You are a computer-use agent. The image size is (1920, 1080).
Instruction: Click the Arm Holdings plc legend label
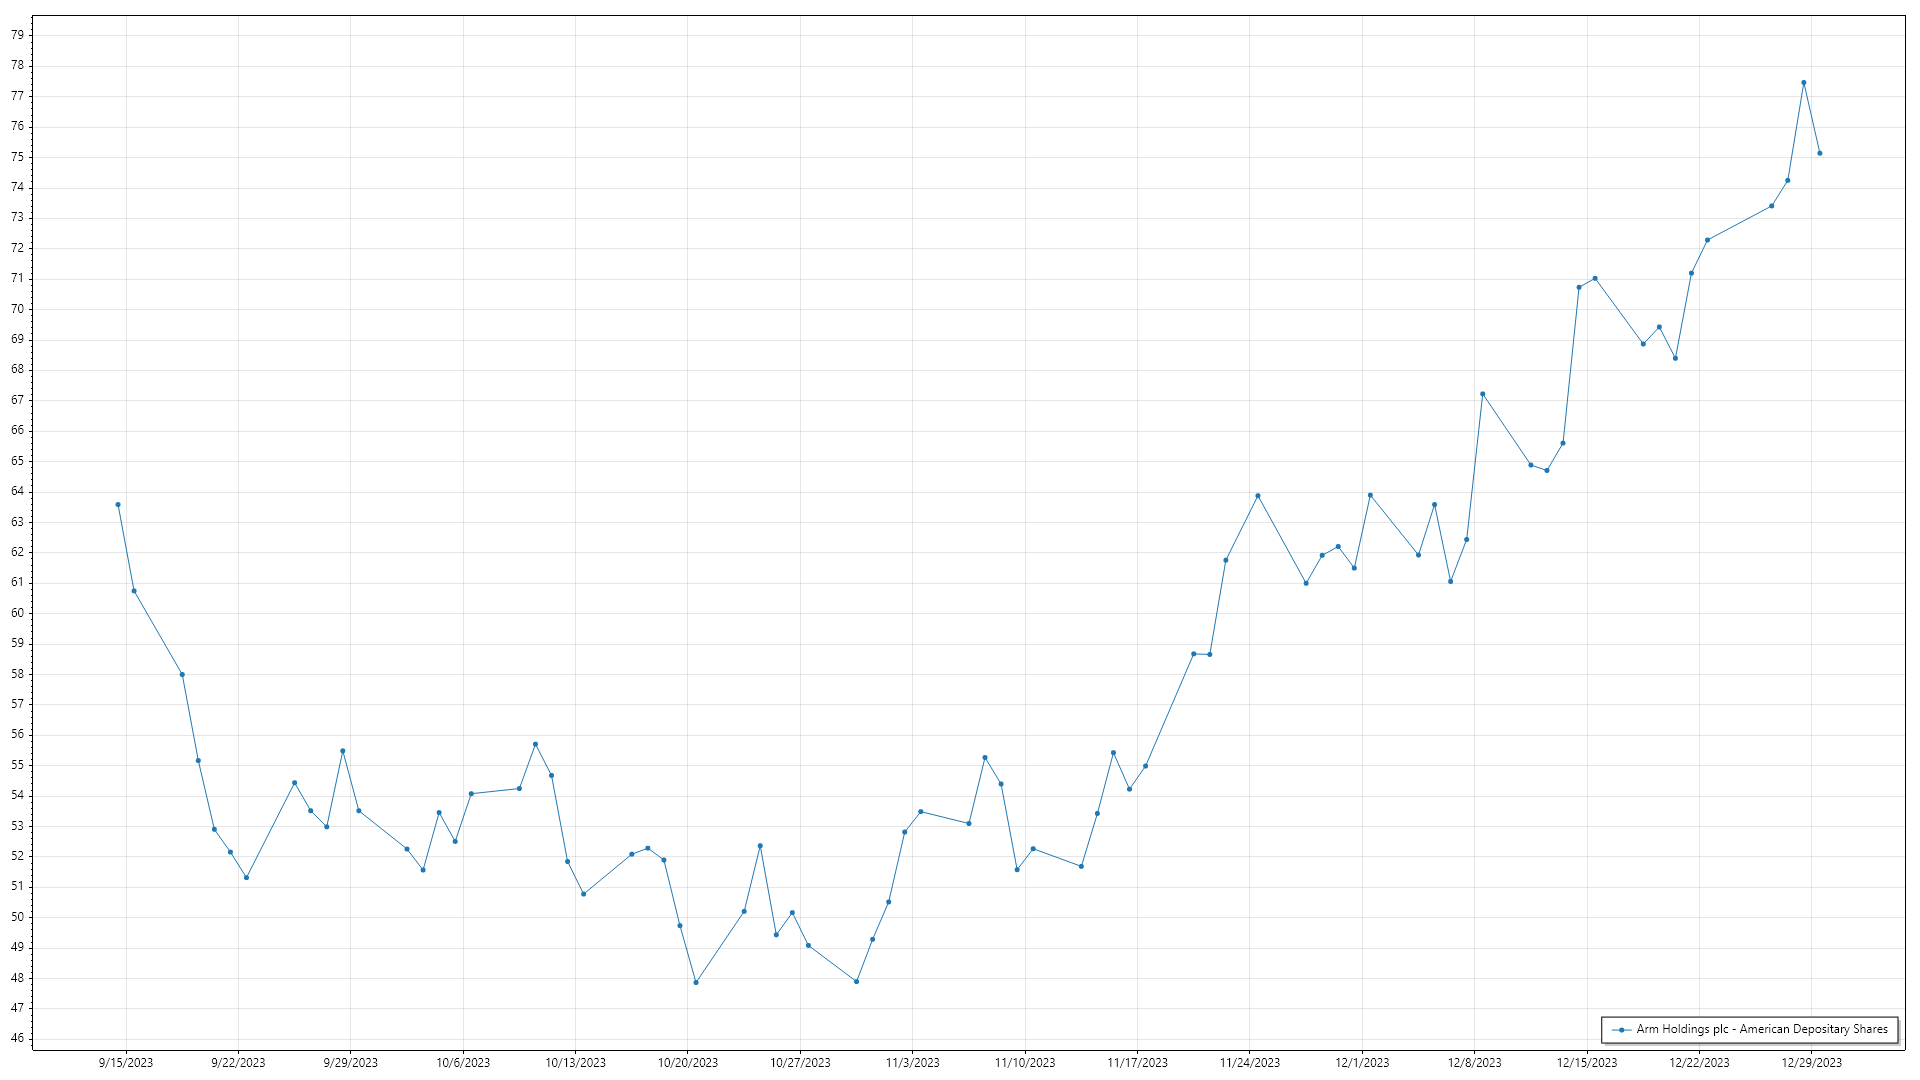pyautogui.click(x=1761, y=1029)
